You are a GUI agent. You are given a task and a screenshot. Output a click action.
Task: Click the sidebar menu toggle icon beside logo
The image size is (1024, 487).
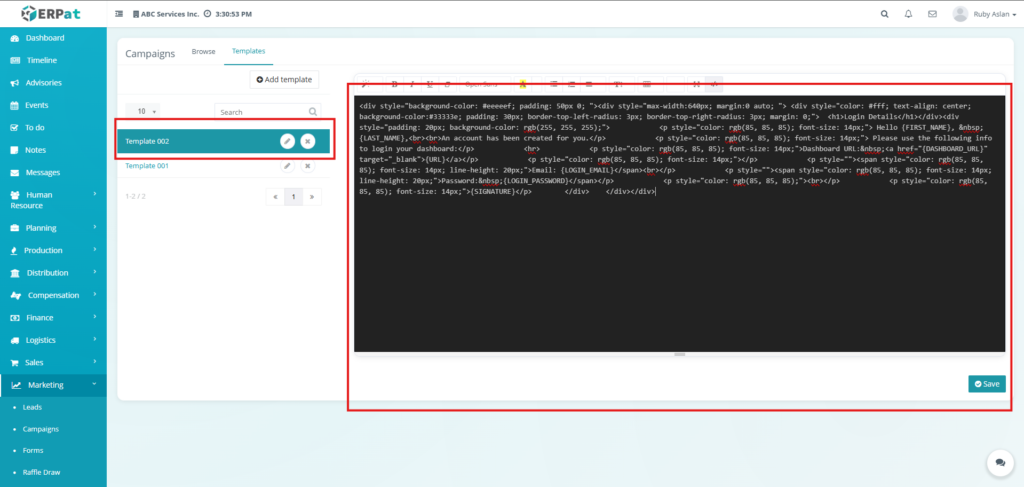point(120,15)
